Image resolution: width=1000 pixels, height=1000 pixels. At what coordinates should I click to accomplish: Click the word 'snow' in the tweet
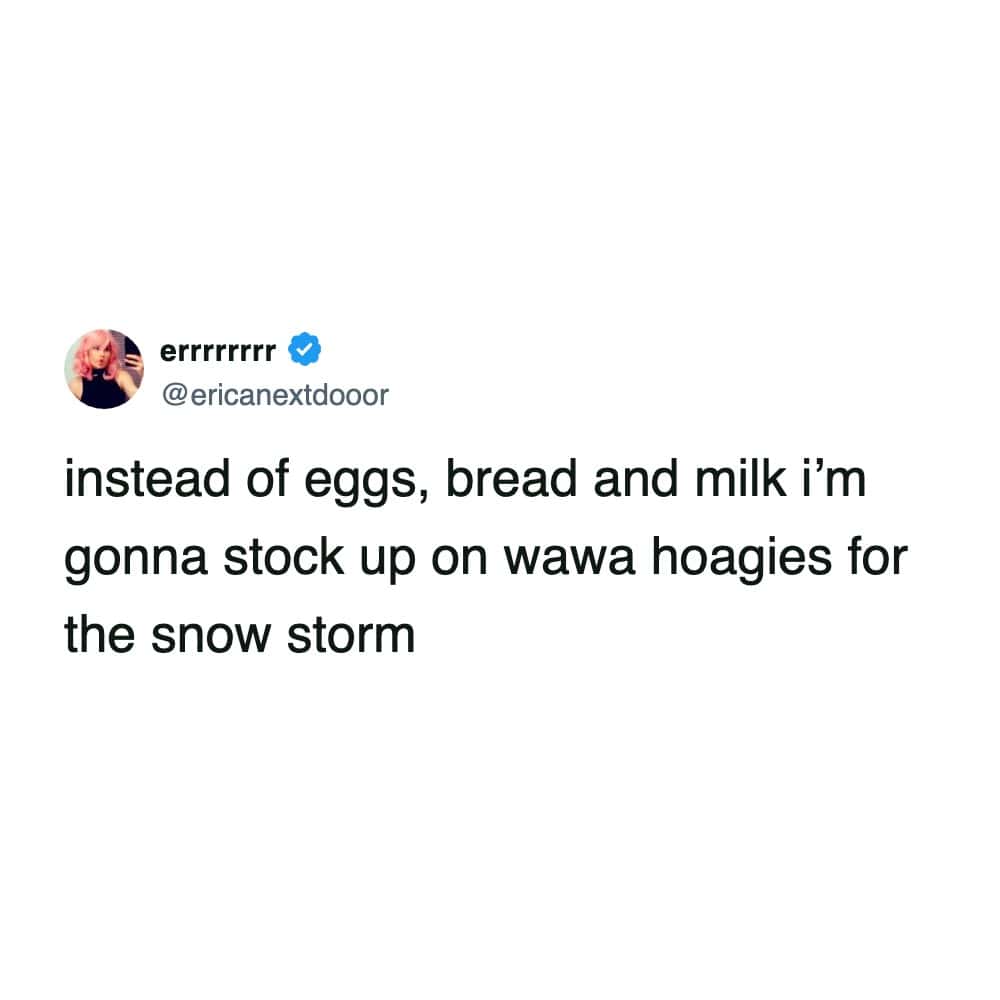211,636
